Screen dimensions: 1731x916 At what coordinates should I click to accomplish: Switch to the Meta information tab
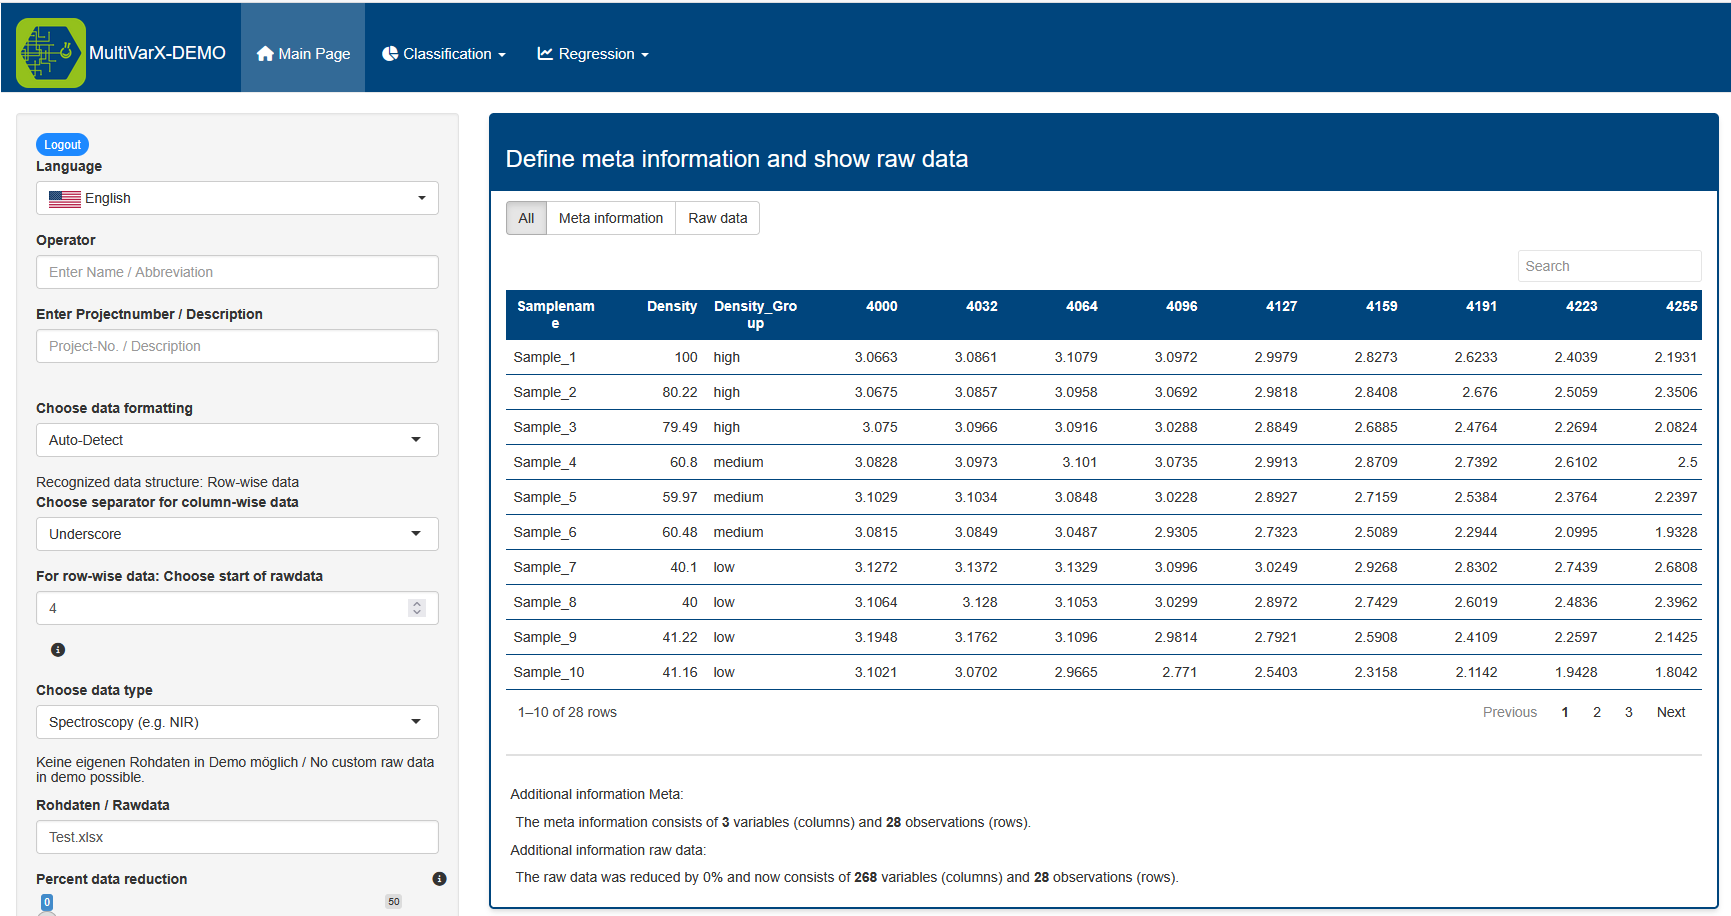pyautogui.click(x=610, y=218)
